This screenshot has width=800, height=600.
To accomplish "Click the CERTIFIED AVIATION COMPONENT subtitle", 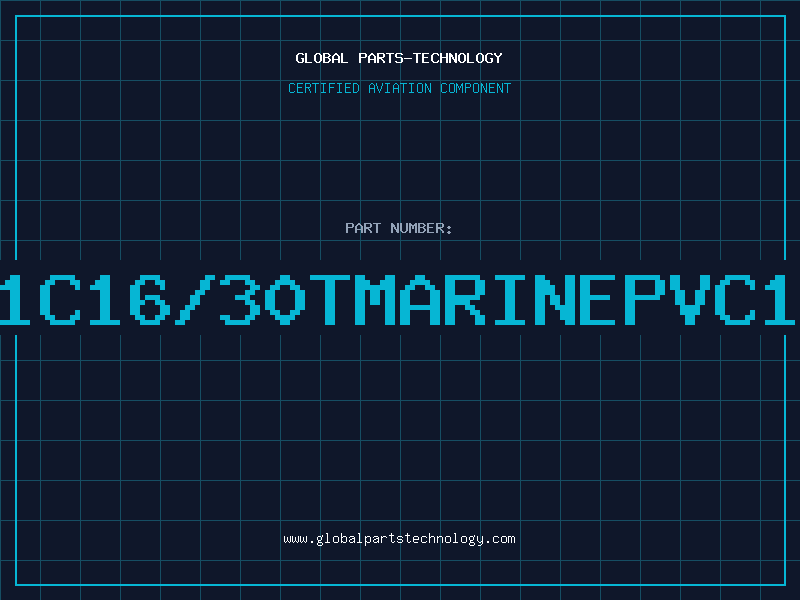I will click(399, 88).
